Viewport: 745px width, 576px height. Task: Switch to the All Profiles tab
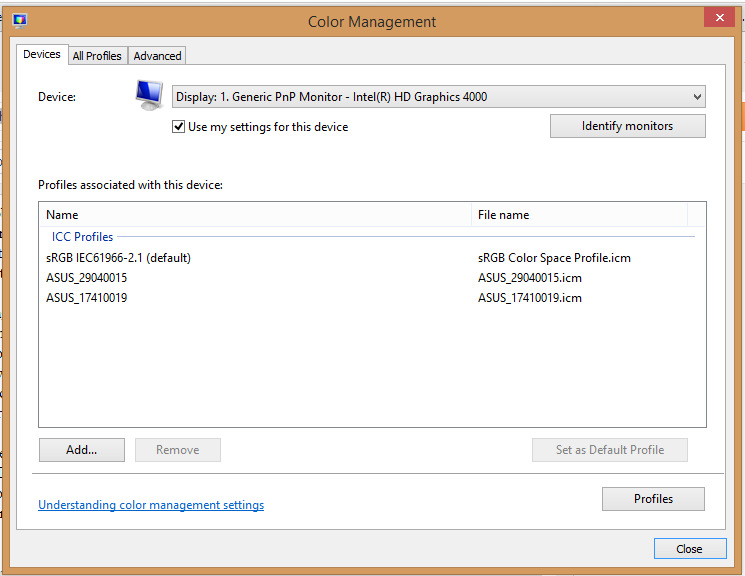point(97,56)
